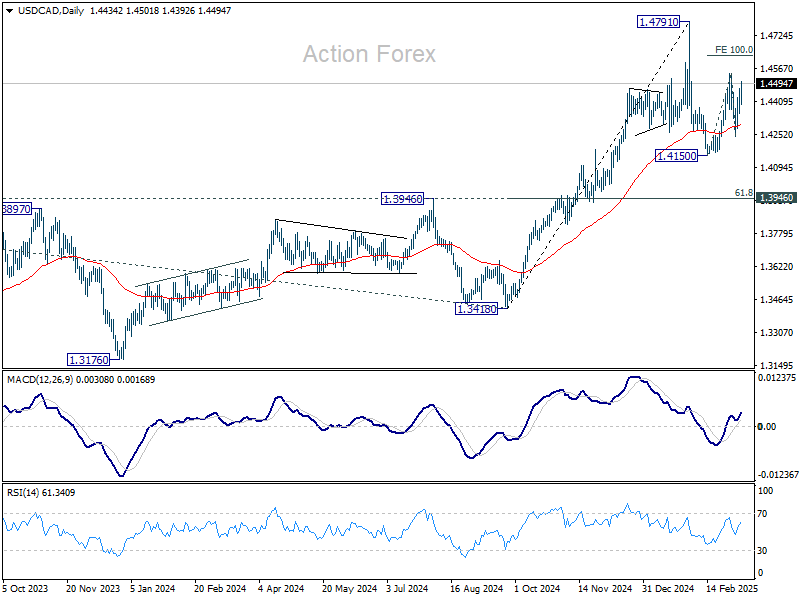Image resolution: width=800 pixels, height=600 pixels.
Task: Click the 1.33070 price scale value
Action: (x=777, y=333)
